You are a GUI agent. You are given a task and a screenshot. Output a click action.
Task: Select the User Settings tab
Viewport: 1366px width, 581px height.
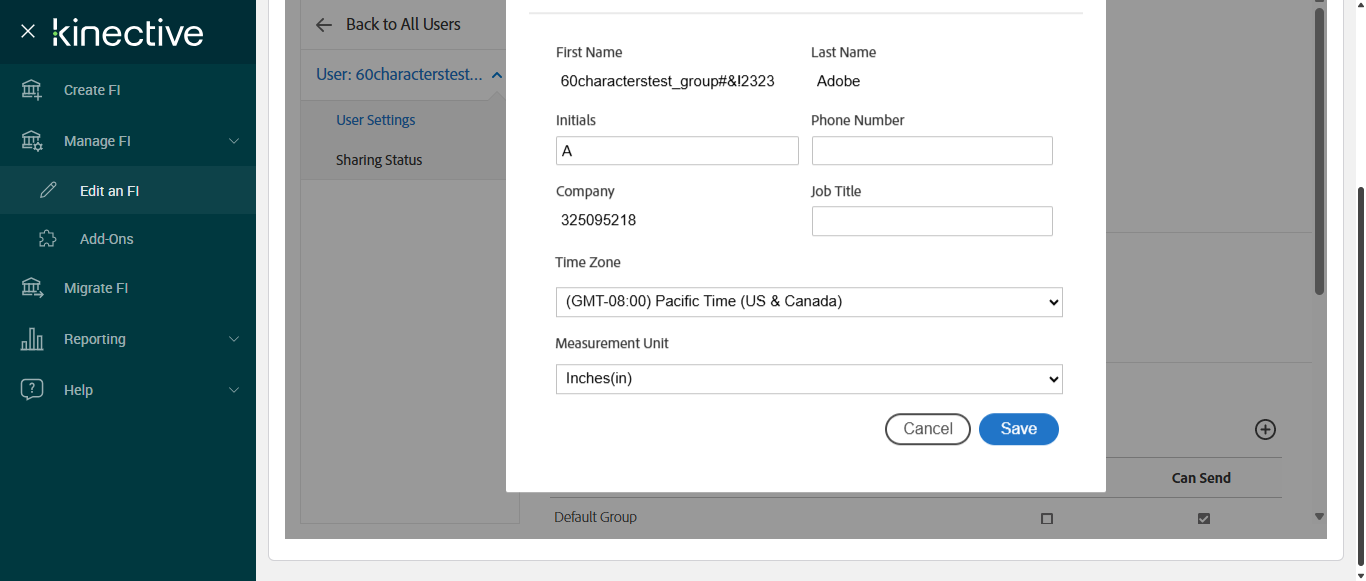(x=376, y=120)
